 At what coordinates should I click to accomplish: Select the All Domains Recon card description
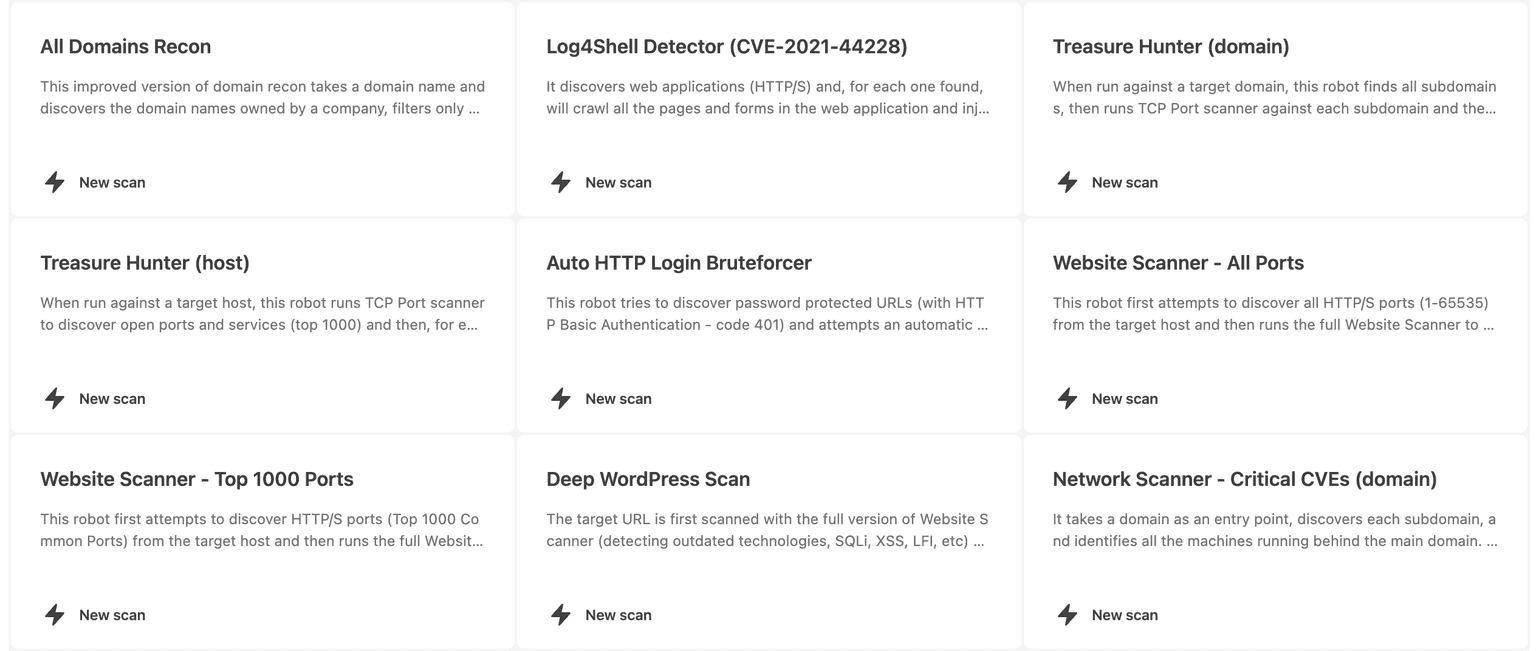tap(262, 97)
